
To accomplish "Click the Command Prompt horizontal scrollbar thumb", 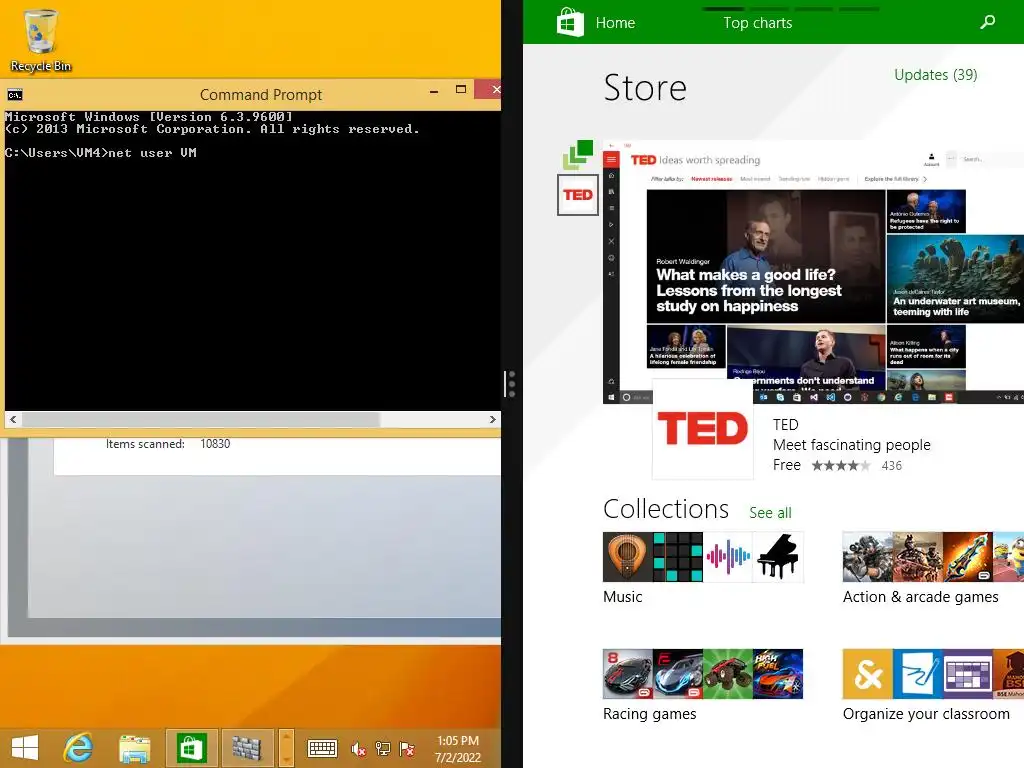I will [x=200, y=419].
